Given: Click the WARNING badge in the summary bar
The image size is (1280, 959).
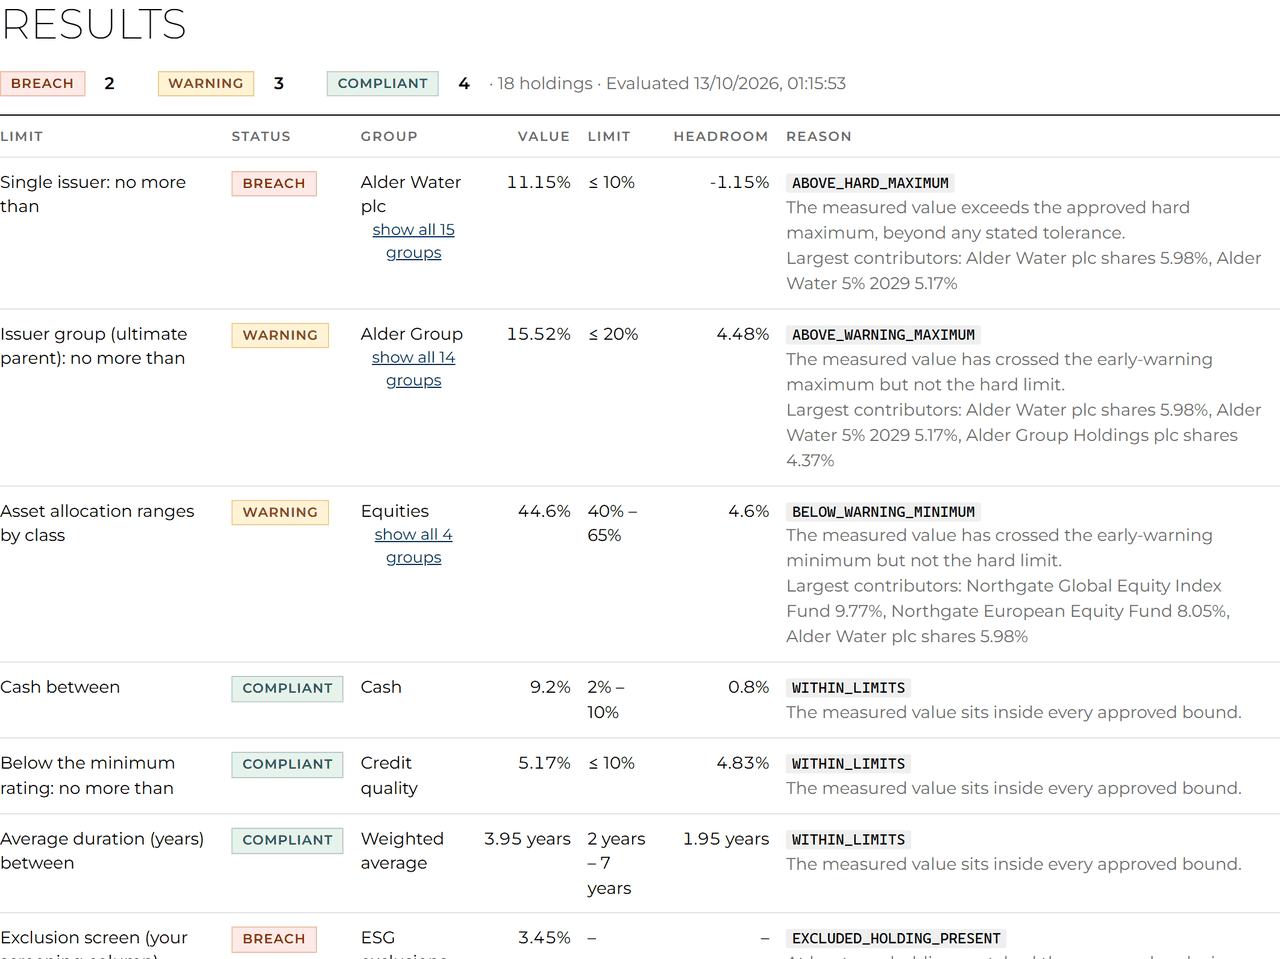Looking at the screenshot, I should pyautogui.click(x=206, y=83).
